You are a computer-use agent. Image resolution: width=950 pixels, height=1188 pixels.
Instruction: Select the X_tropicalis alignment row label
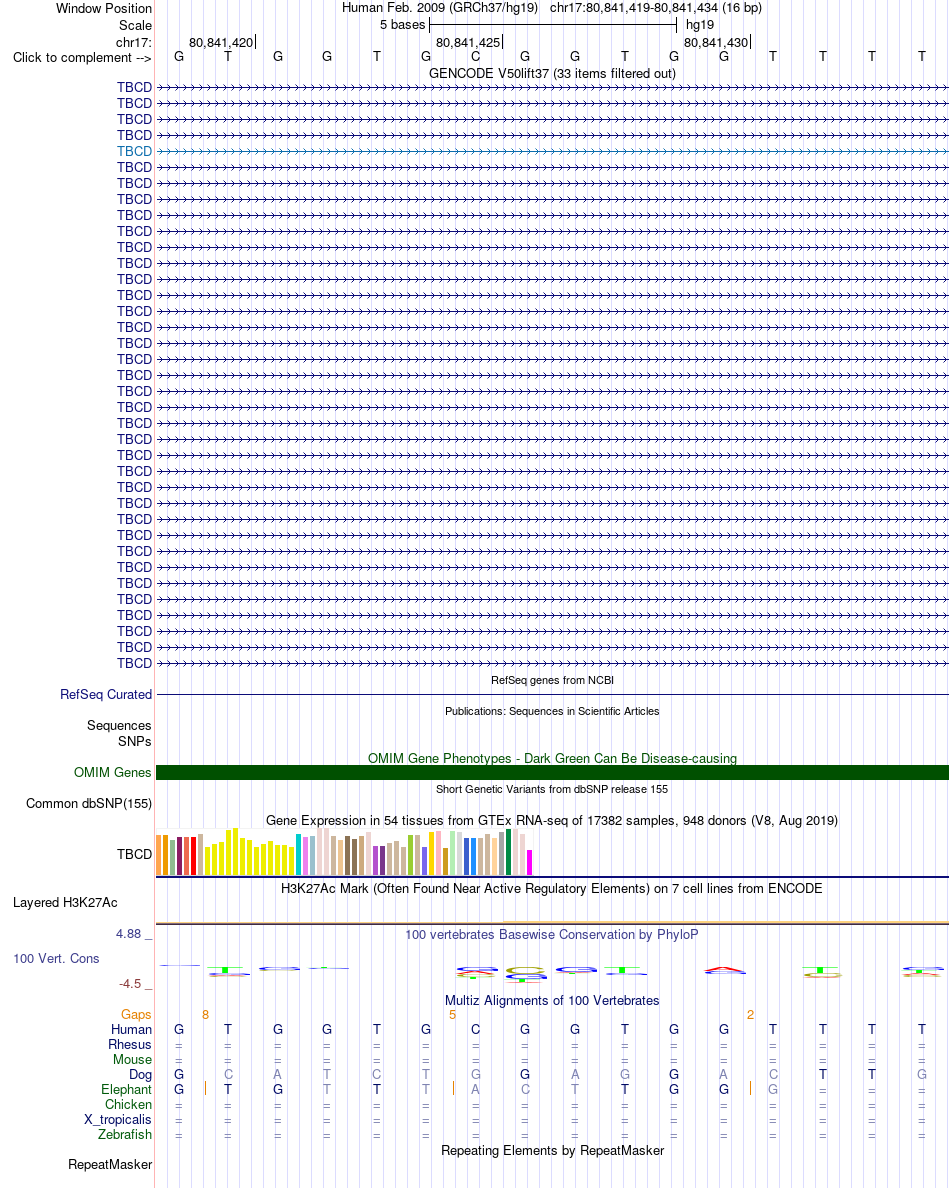pyautogui.click(x=117, y=1120)
